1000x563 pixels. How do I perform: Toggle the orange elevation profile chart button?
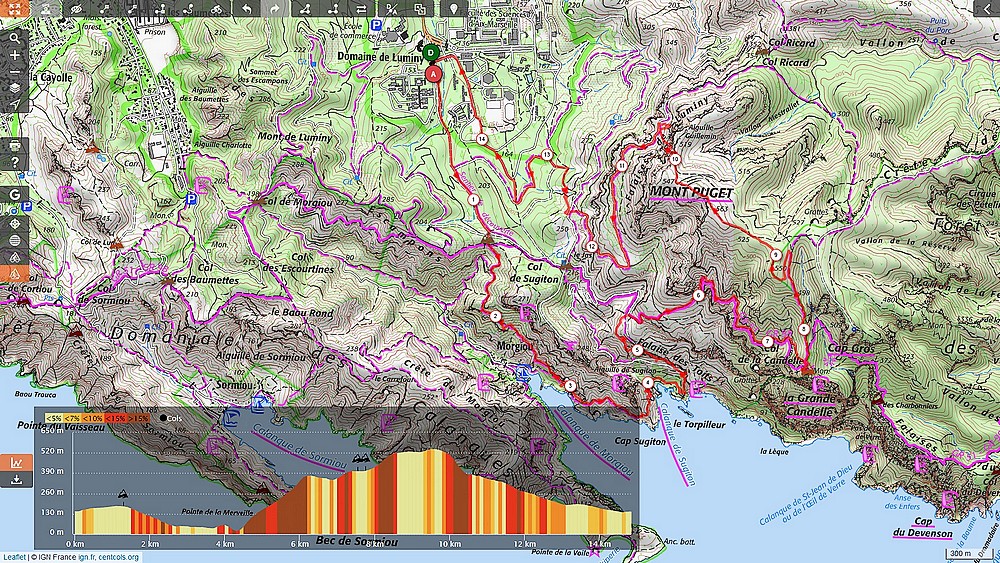(16, 462)
